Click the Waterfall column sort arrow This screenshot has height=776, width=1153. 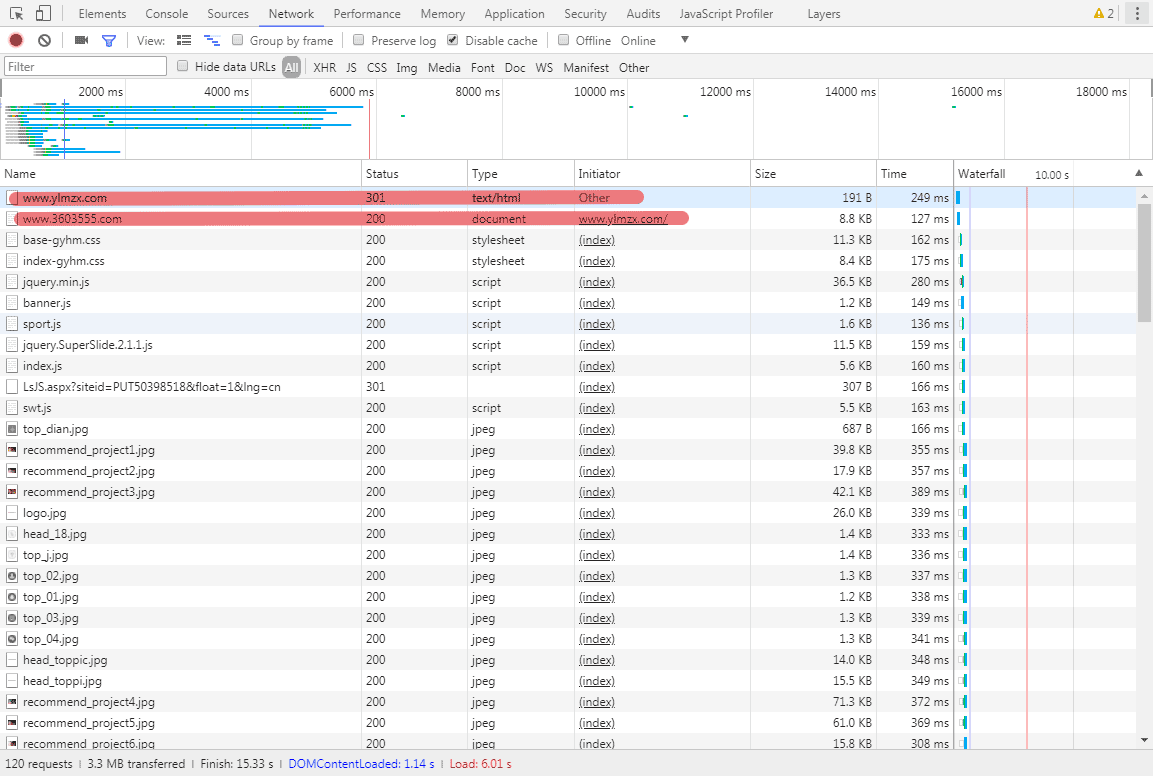coord(1138,173)
